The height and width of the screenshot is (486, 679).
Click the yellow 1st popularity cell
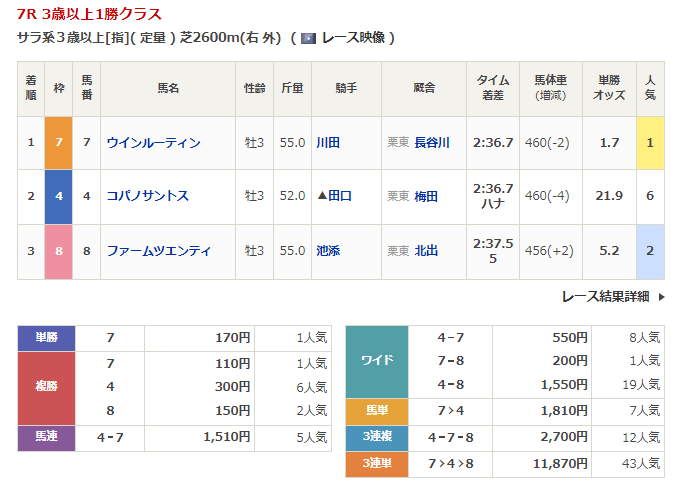[x=650, y=143]
